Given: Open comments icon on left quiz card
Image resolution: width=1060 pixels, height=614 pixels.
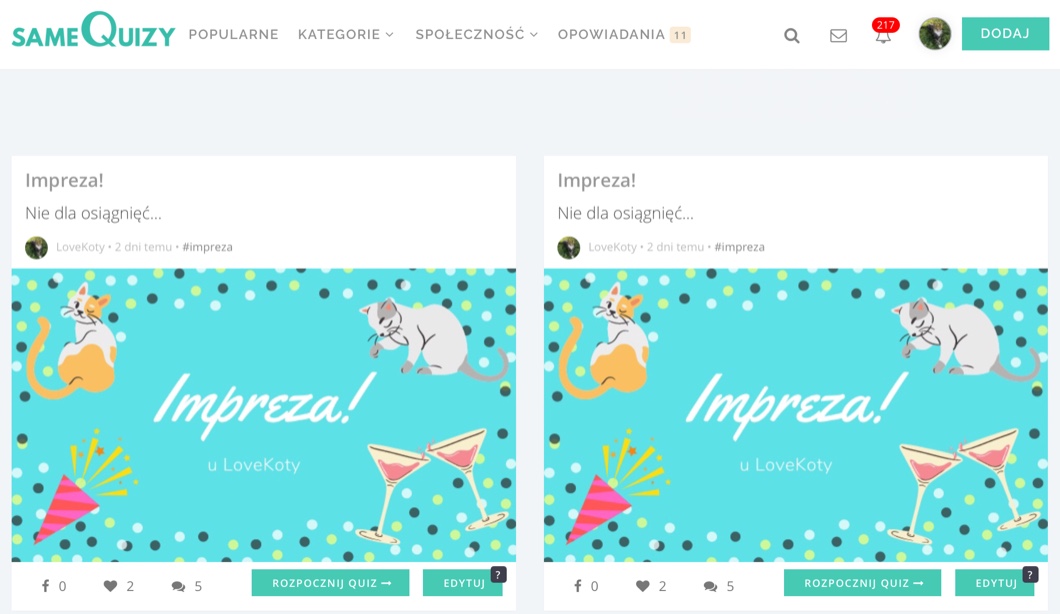Looking at the screenshot, I should 178,586.
